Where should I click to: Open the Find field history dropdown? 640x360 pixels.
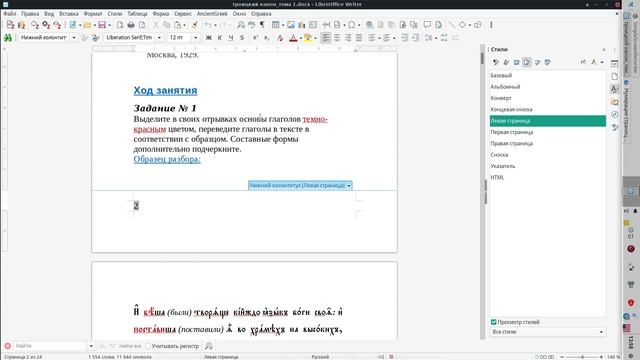click(91, 346)
